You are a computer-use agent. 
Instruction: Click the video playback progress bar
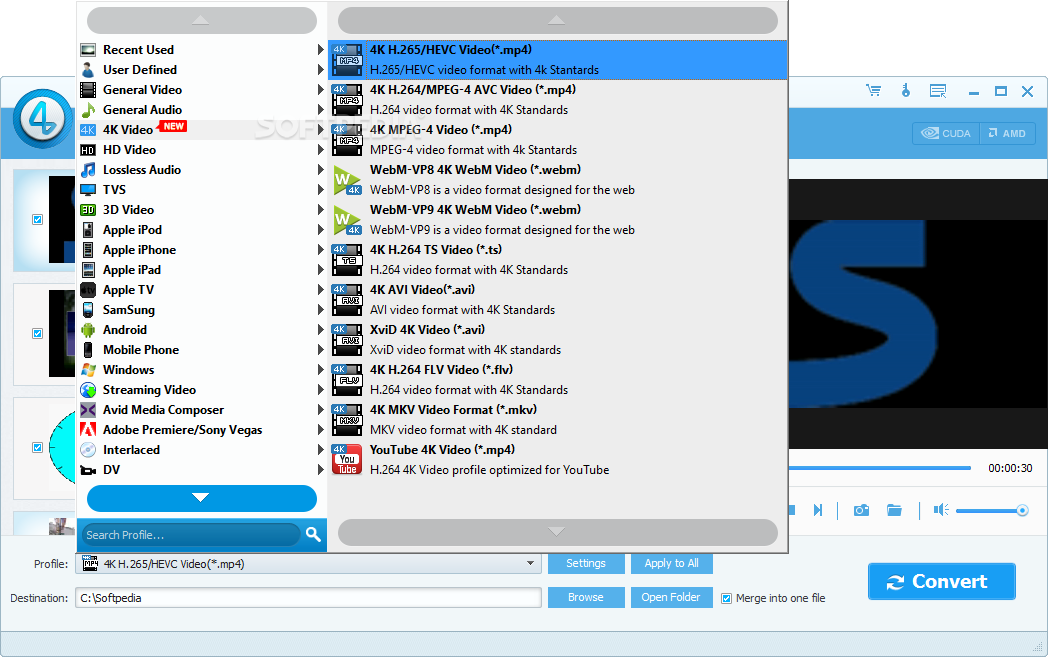(880, 468)
